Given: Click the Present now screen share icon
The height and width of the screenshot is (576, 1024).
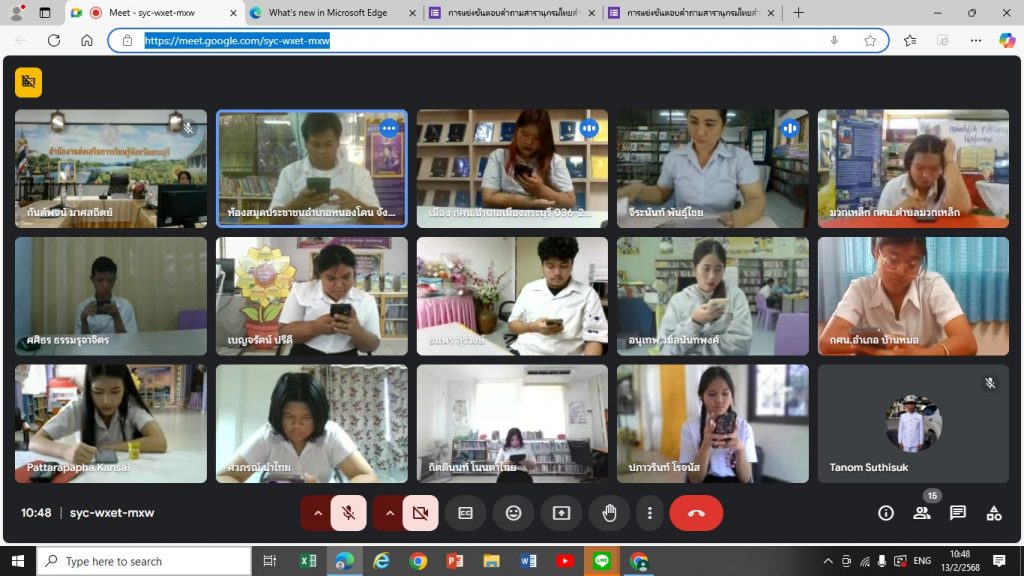Looking at the screenshot, I should point(561,513).
